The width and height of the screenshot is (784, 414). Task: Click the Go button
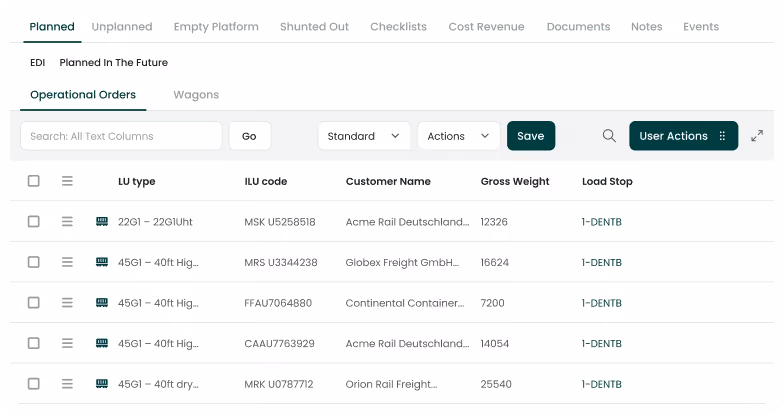pyautogui.click(x=250, y=136)
